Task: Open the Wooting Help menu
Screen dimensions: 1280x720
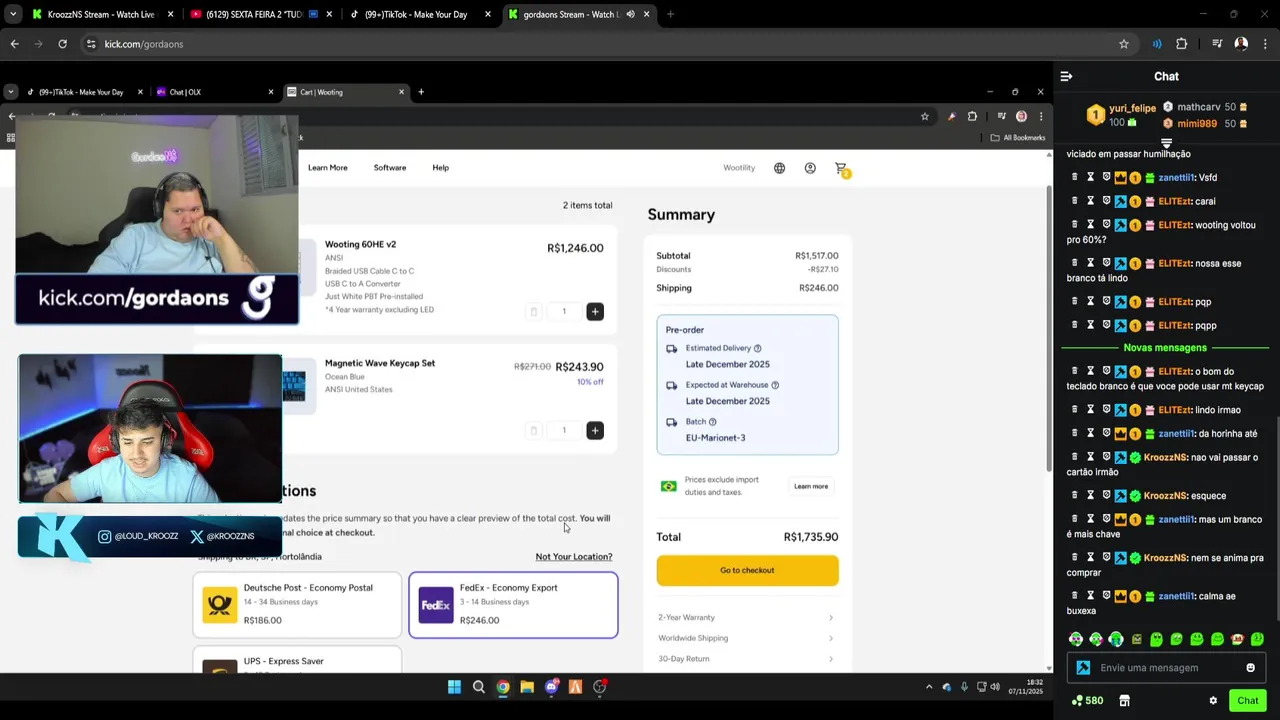Action: (x=441, y=168)
